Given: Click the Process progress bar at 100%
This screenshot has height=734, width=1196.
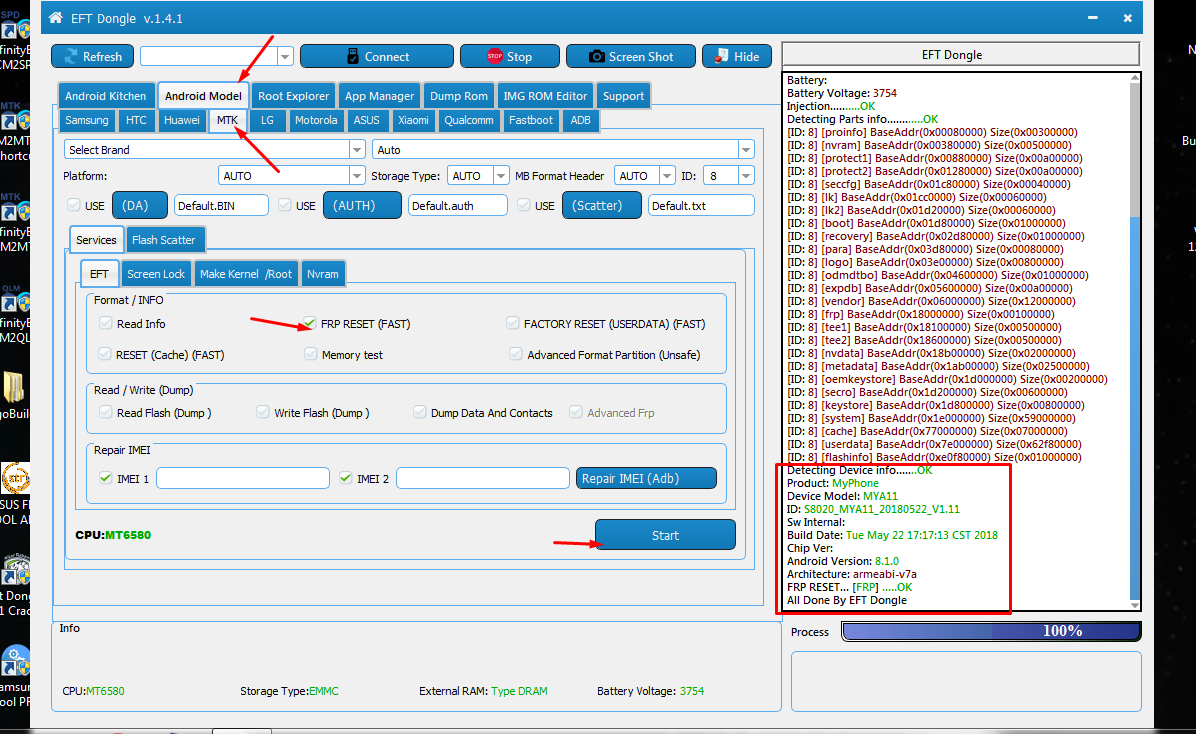Looking at the screenshot, I should [x=991, y=631].
